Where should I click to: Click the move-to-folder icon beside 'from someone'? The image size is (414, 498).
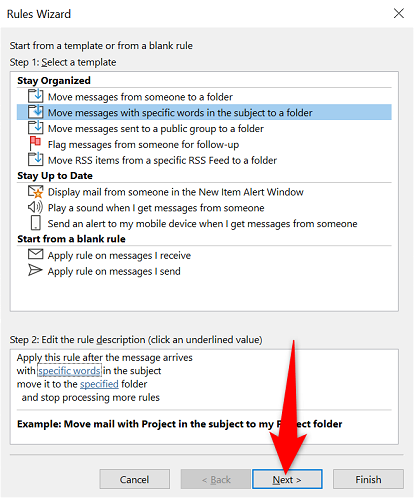(x=35, y=96)
